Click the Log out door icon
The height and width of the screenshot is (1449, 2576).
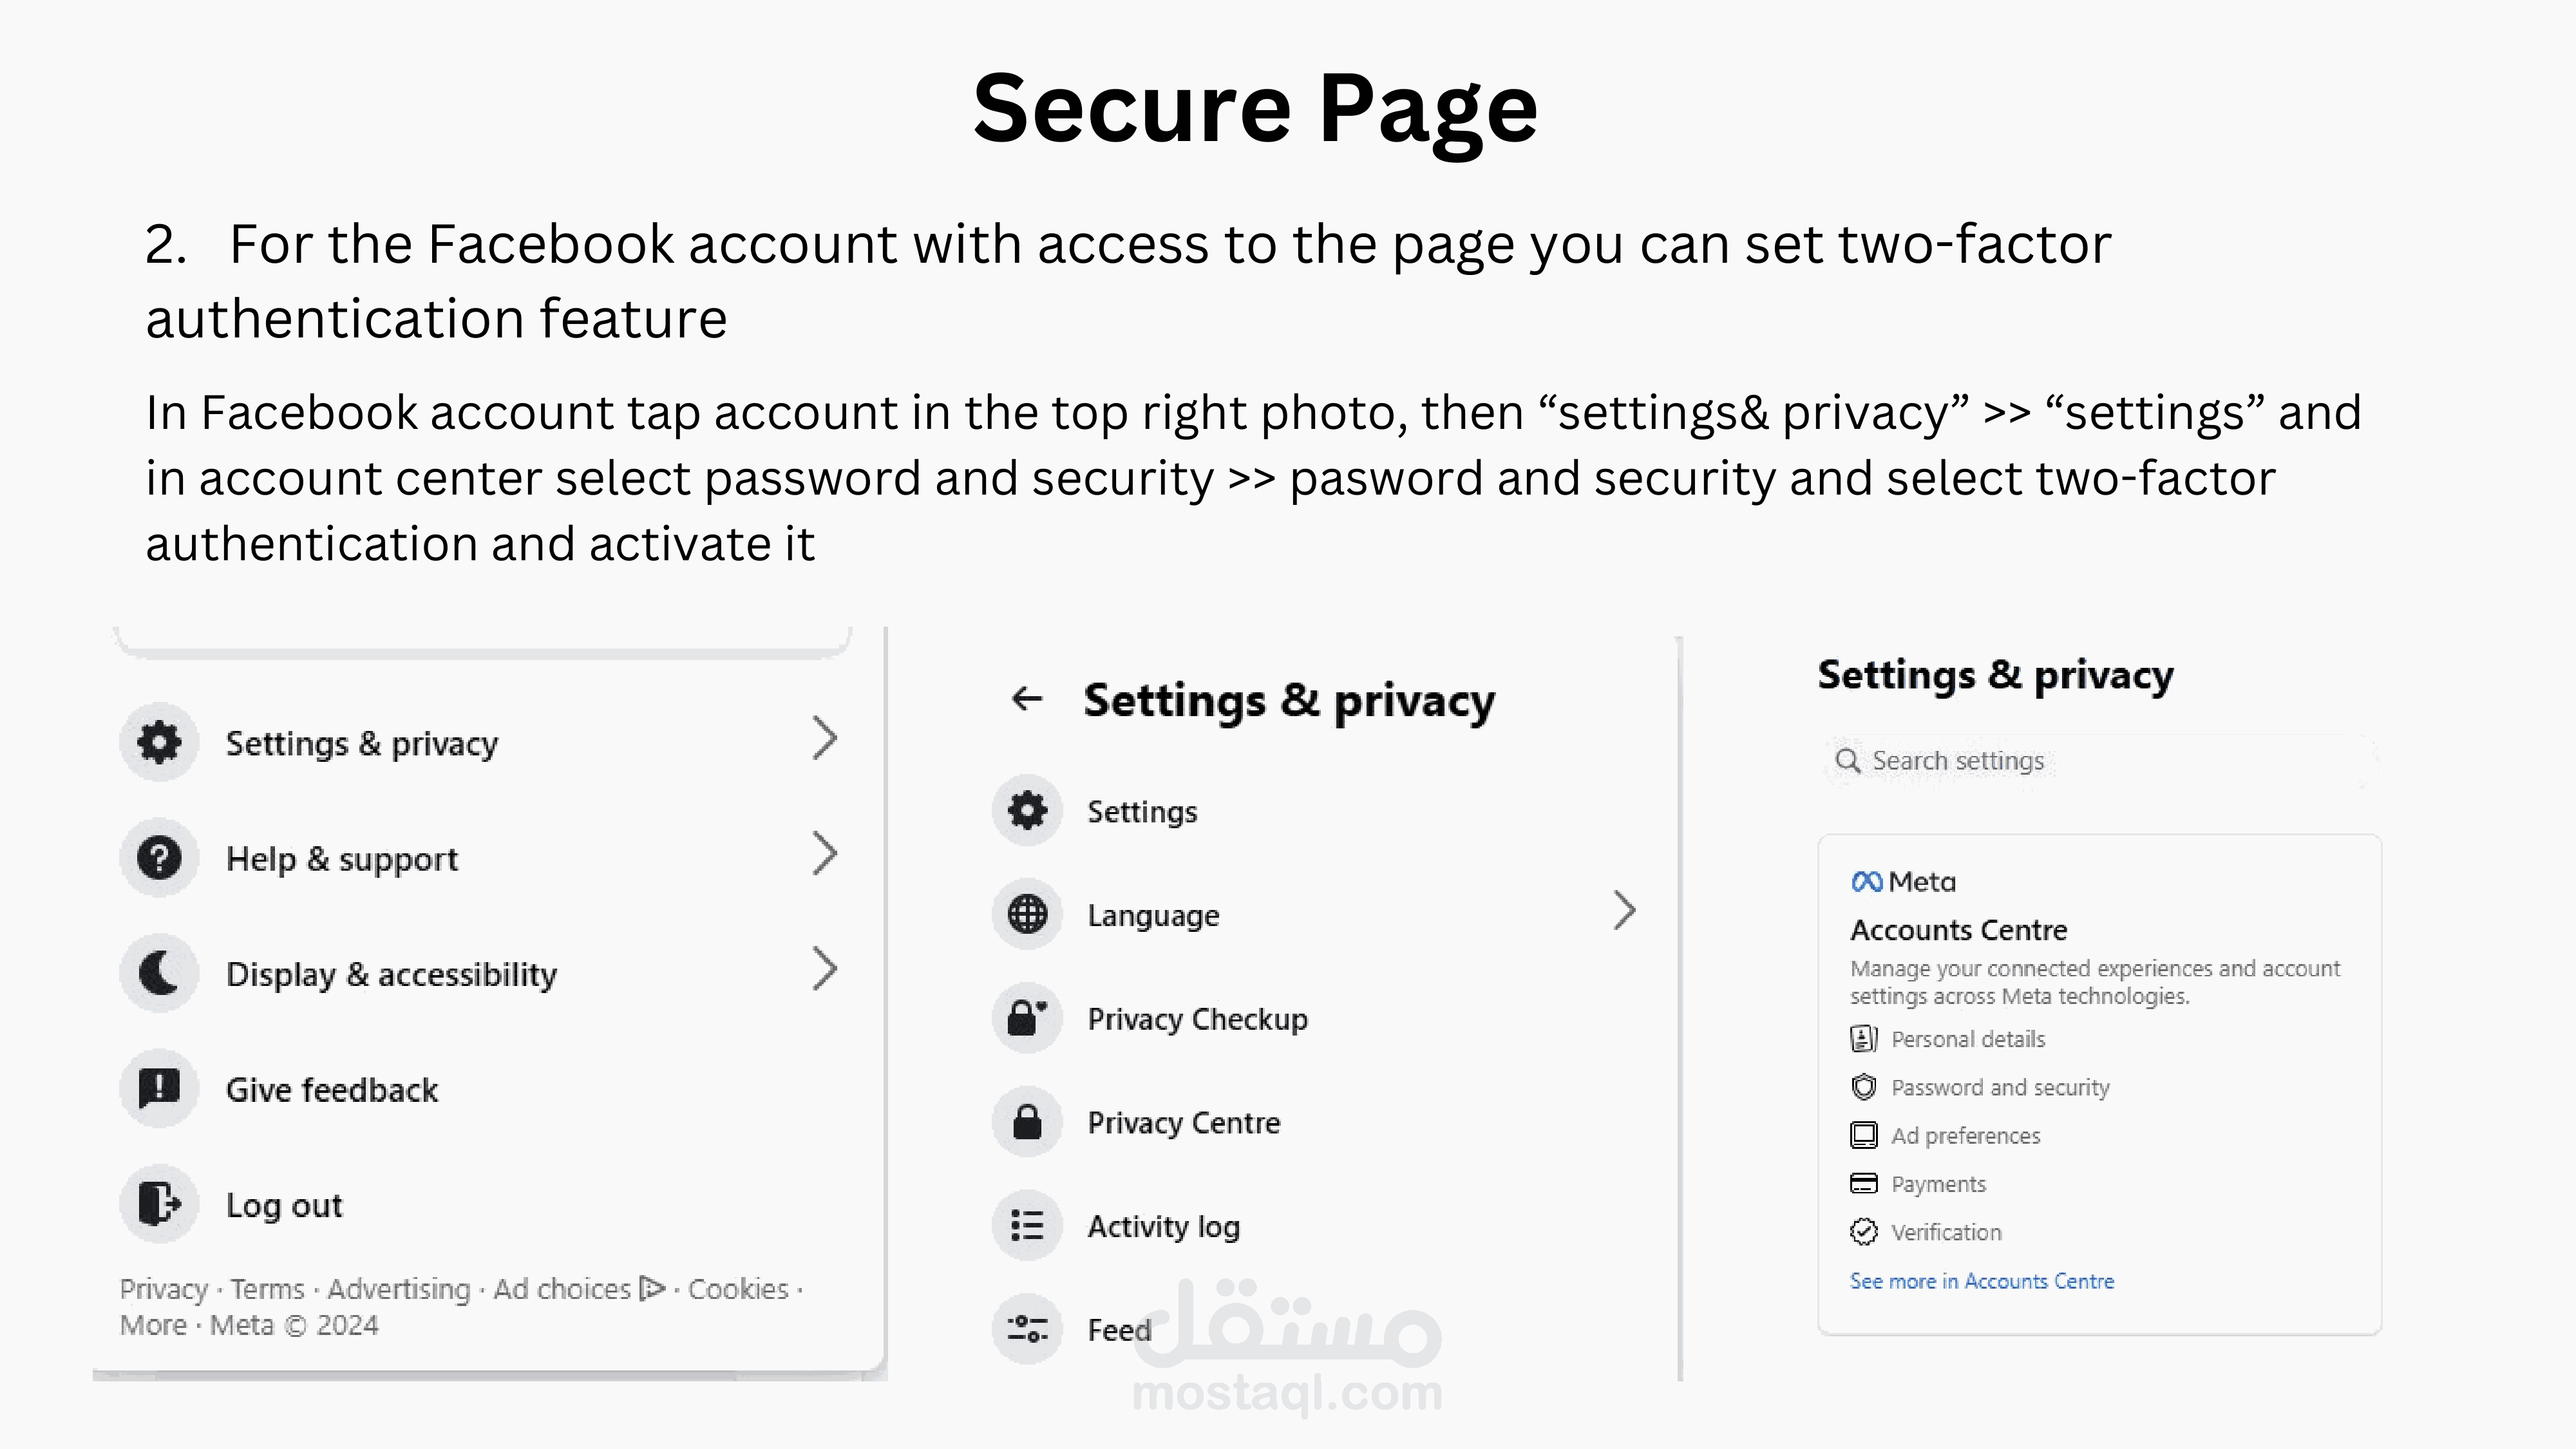click(x=159, y=1204)
